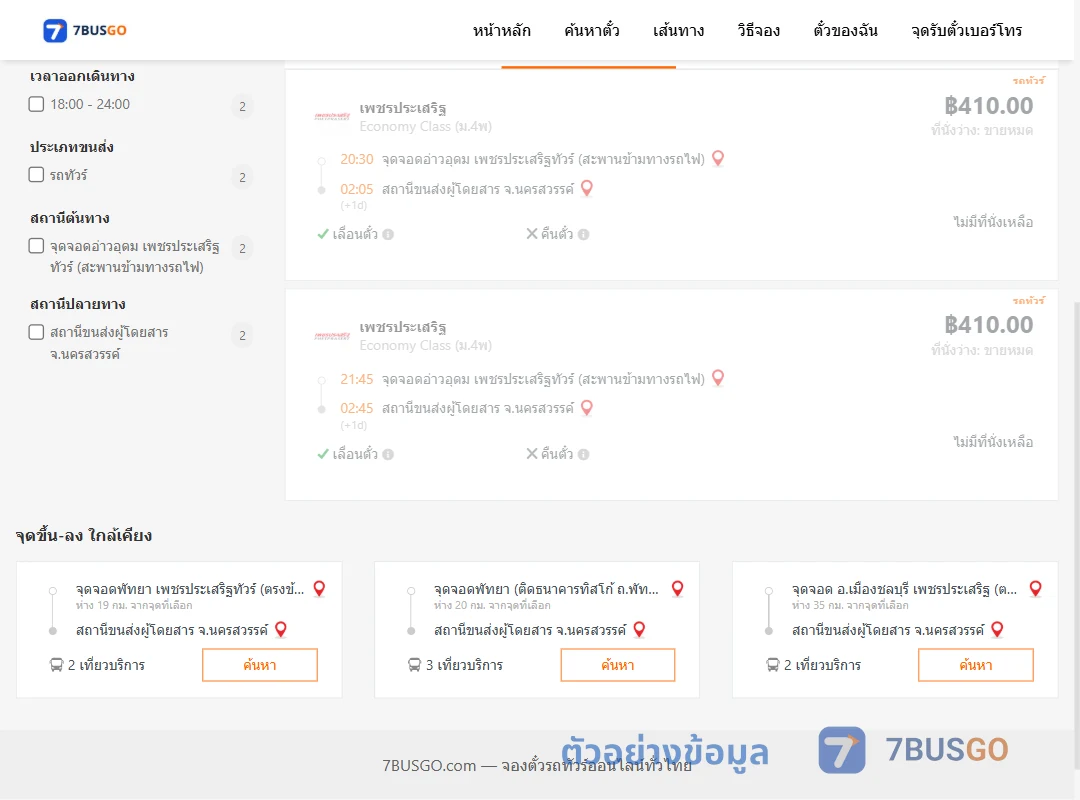1080x800 pixels.
Task: Click the เวลาออกเดินทาง filter heading
Action: tap(82, 76)
